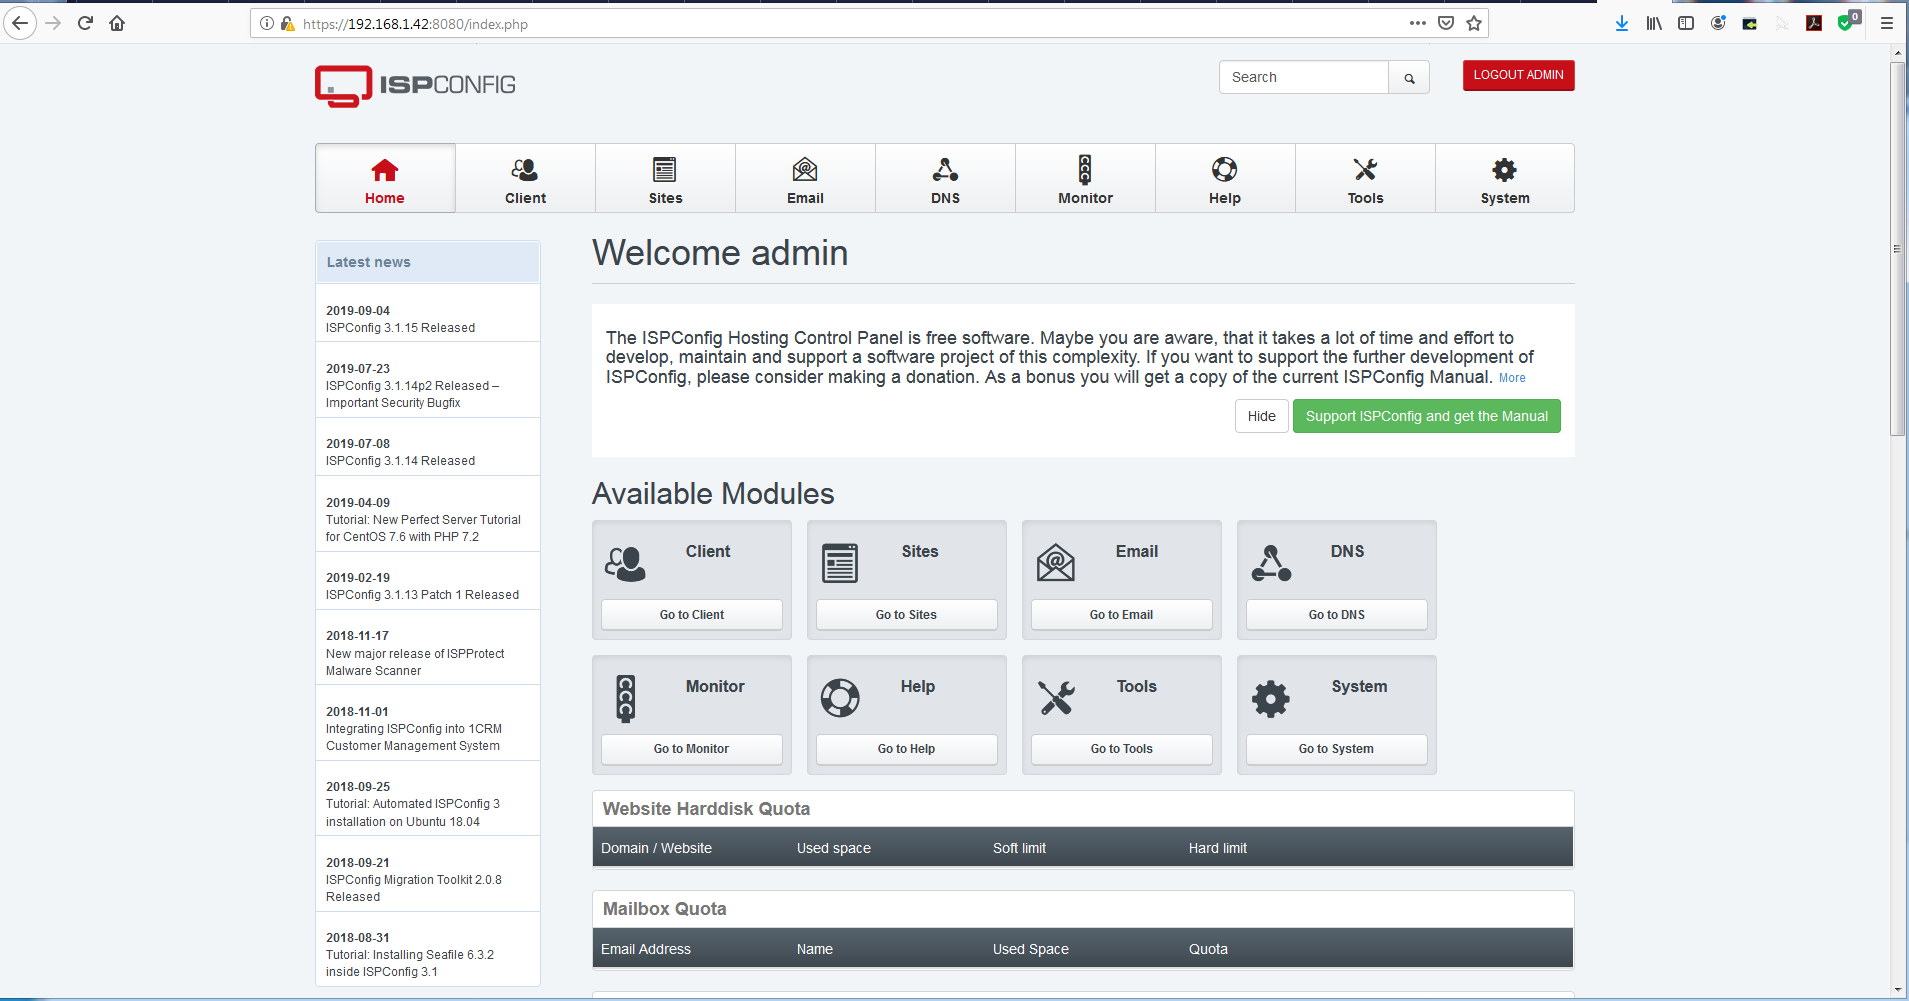Open news ISPConfig 3.1.14 Released

click(400, 461)
